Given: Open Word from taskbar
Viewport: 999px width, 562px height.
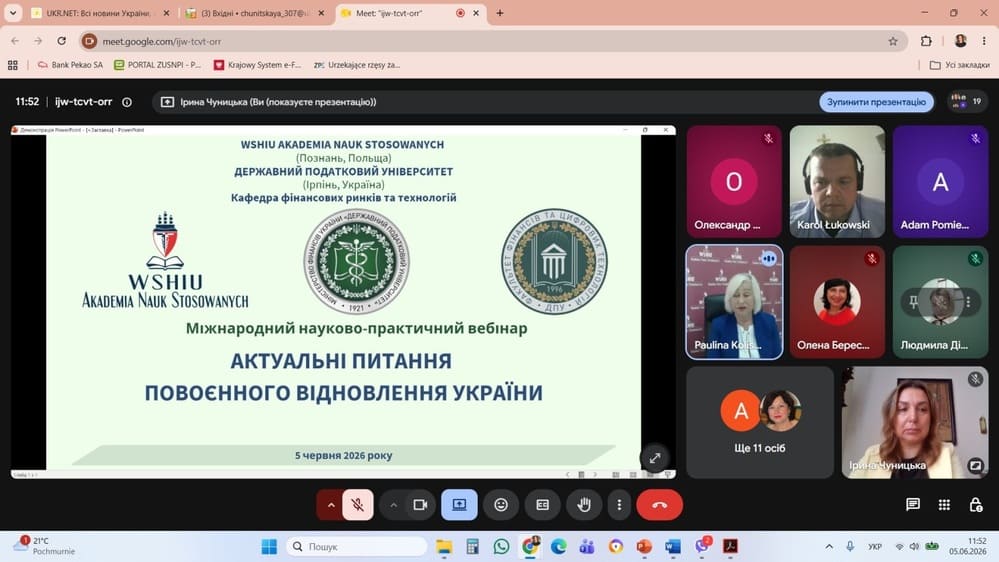Looking at the screenshot, I should point(673,546).
